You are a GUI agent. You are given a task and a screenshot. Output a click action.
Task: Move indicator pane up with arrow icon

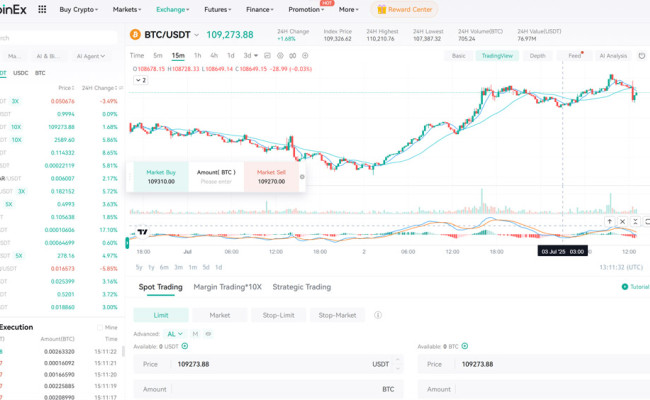click(611, 221)
